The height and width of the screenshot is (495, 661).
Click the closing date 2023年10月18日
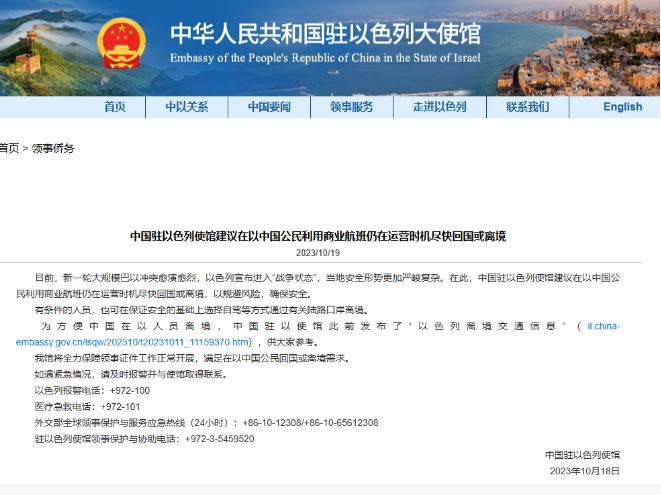[585, 471]
